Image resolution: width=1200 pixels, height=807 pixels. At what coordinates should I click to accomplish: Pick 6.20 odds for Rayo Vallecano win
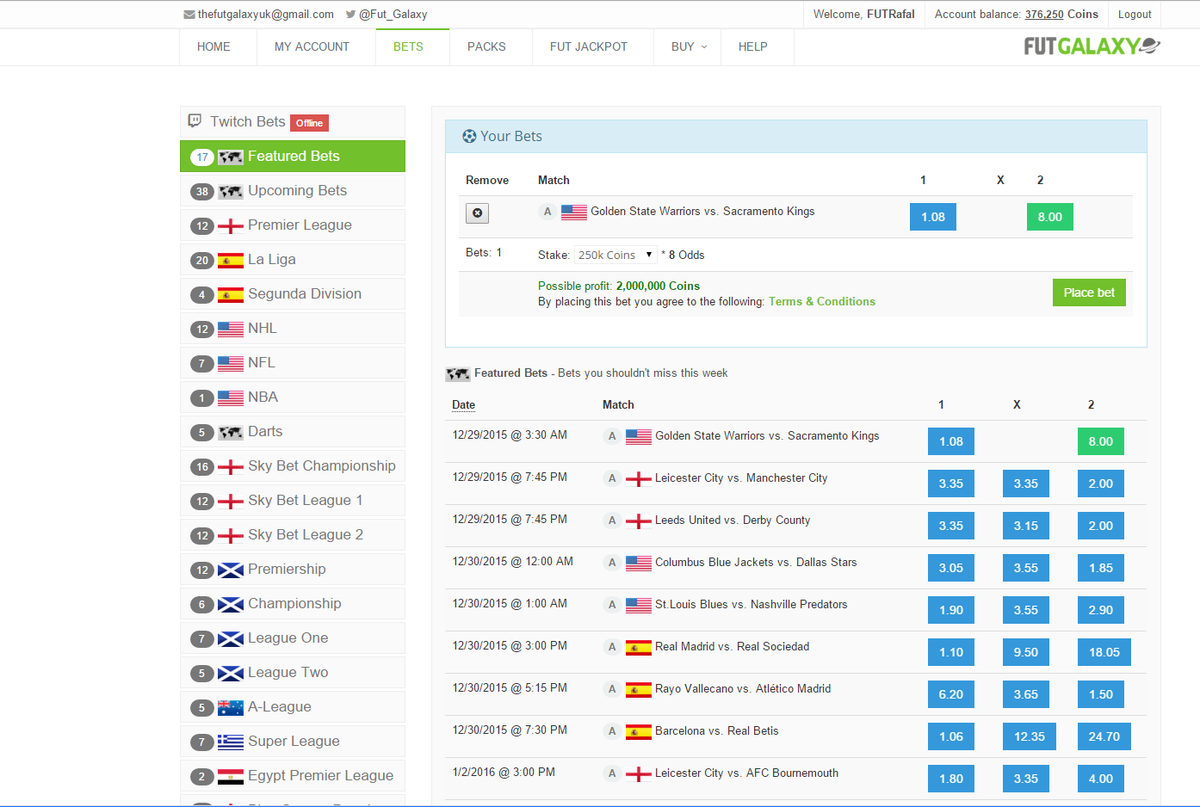click(x=951, y=694)
